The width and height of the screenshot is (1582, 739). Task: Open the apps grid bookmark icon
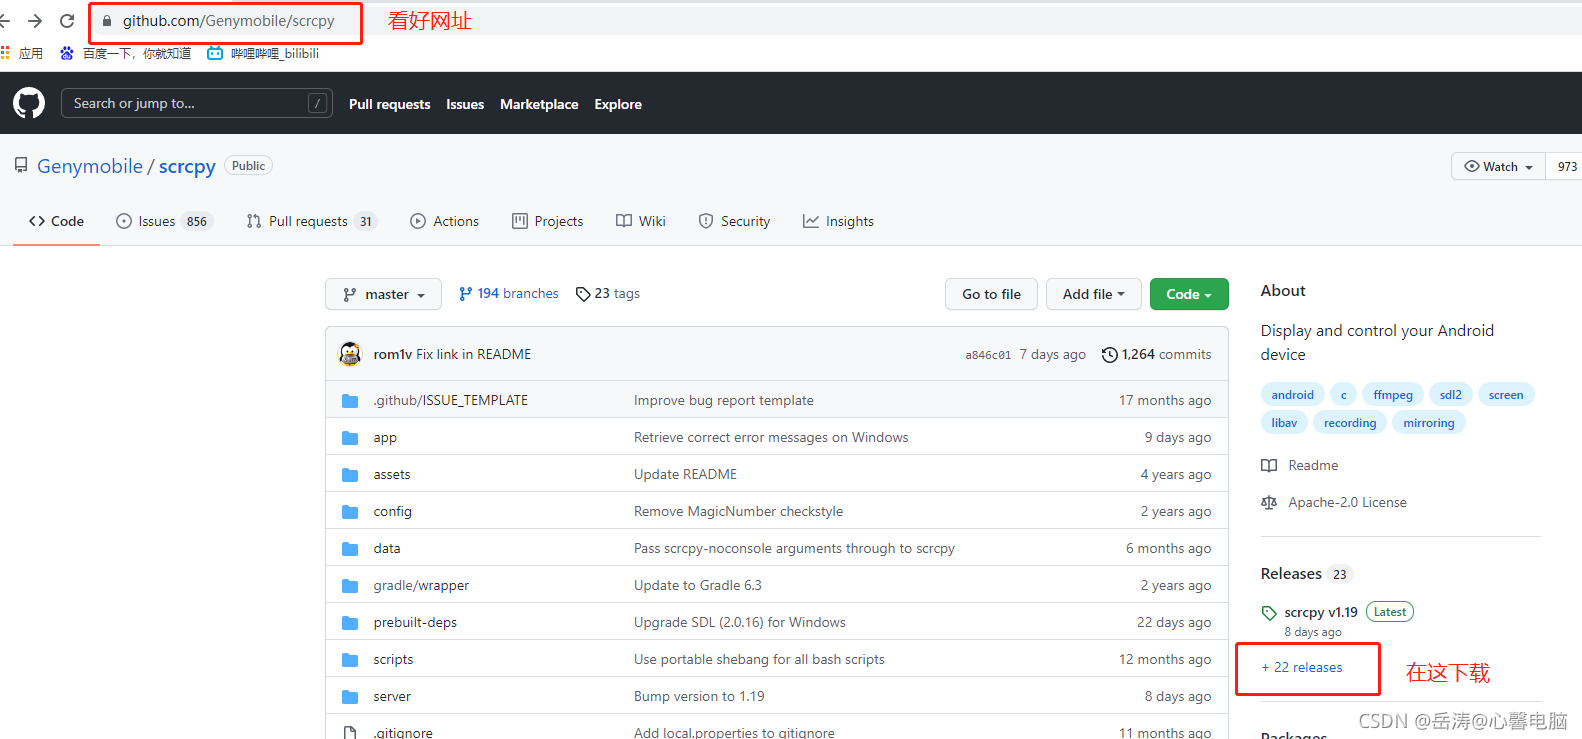(x=5, y=53)
